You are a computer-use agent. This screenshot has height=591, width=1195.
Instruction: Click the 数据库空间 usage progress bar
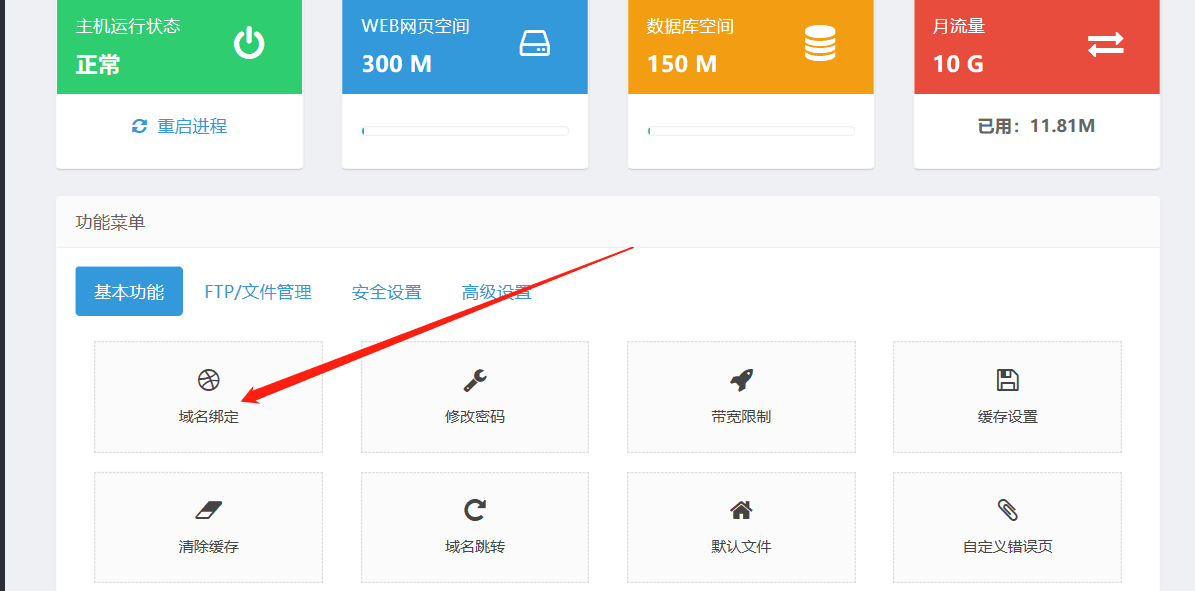coord(751,131)
